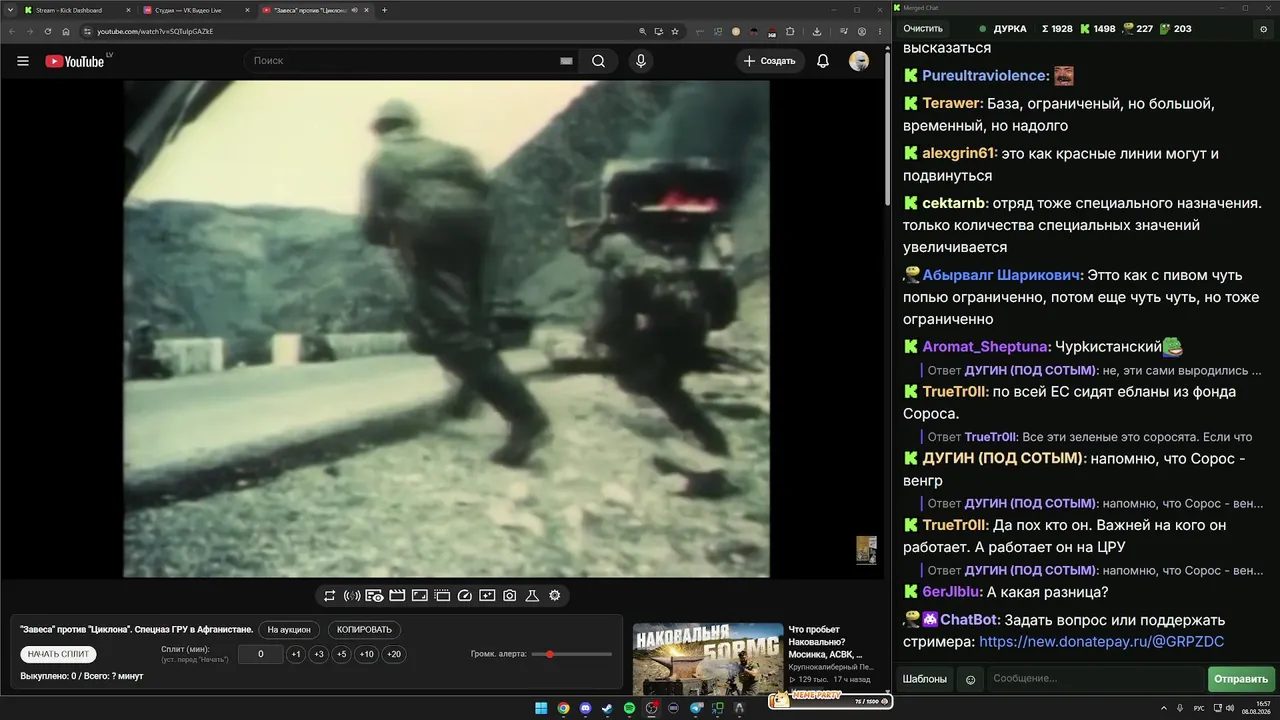
Task: Click username 6erJlblu in chat
Action: tap(953, 592)
